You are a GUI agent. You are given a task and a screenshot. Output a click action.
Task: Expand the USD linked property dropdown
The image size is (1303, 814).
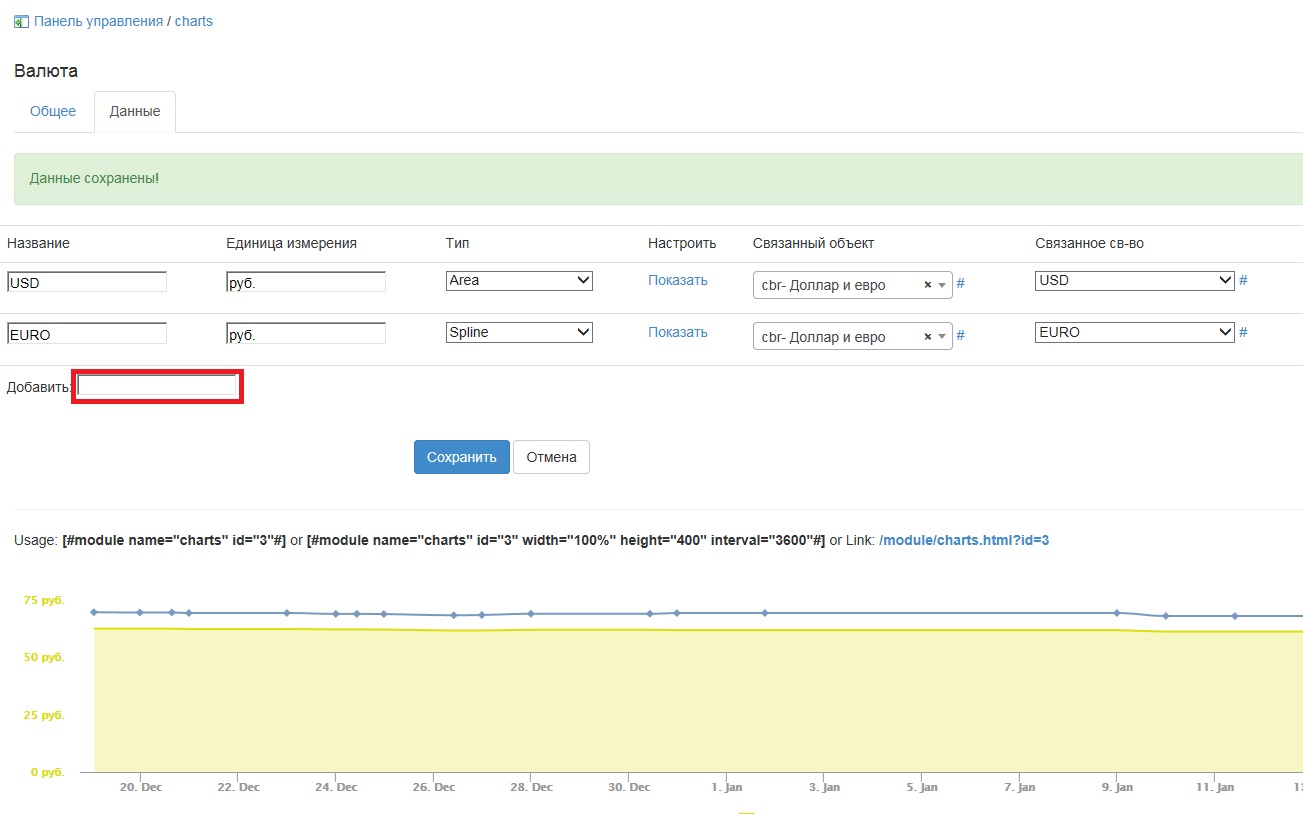tap(1134, 281)
